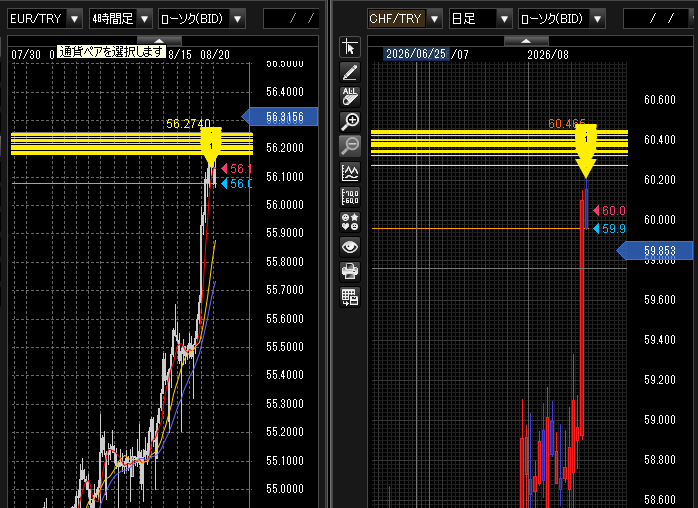Click the 56.4000 price axis value
Image resolution: width=698 pixels, height=508 pixels.
pos(285,92)
